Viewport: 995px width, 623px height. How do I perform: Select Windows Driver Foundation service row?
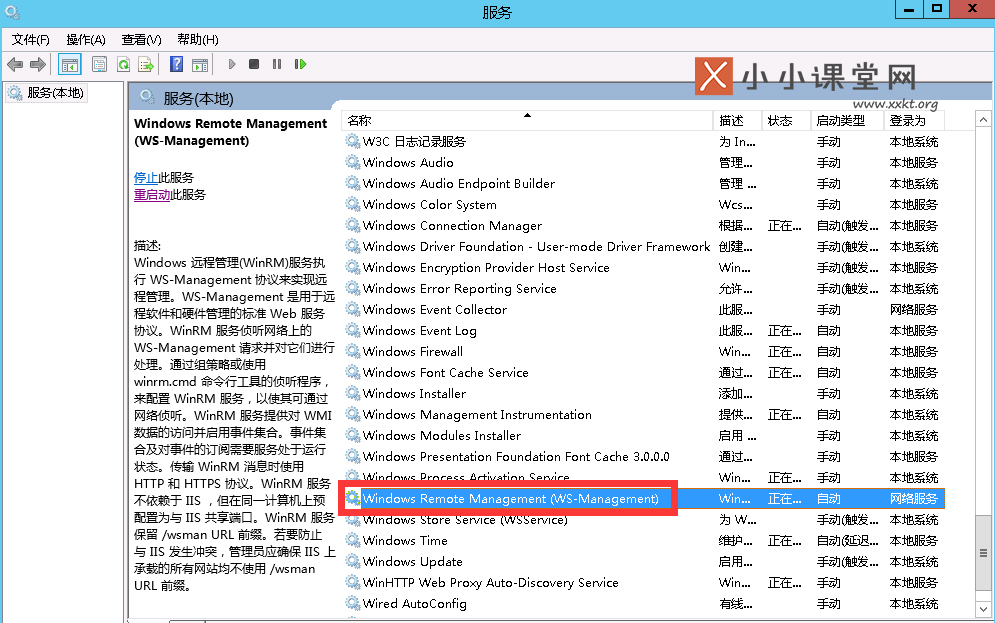tap(643, 246)
